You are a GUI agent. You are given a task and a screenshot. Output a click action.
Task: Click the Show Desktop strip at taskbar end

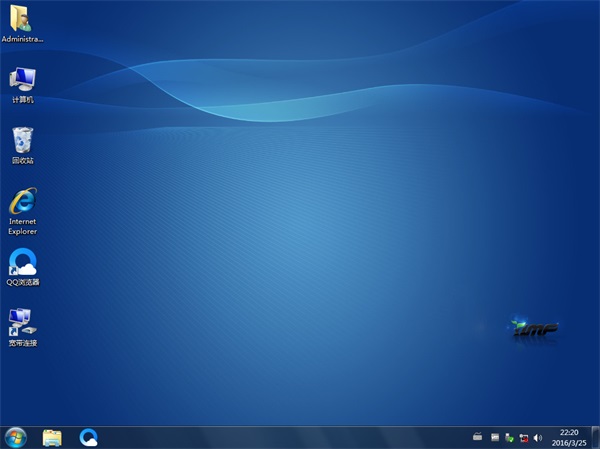[x=596, y=437]
